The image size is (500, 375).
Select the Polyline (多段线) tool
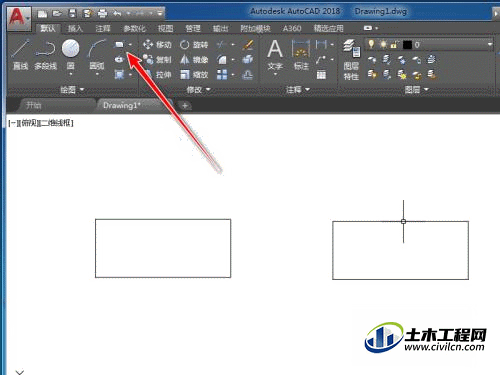tap(45, 54)
